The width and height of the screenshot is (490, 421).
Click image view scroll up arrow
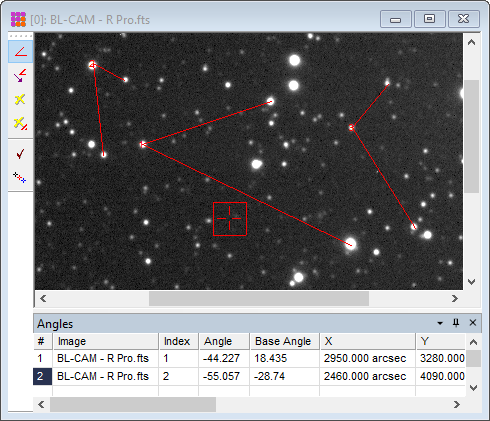471,42
